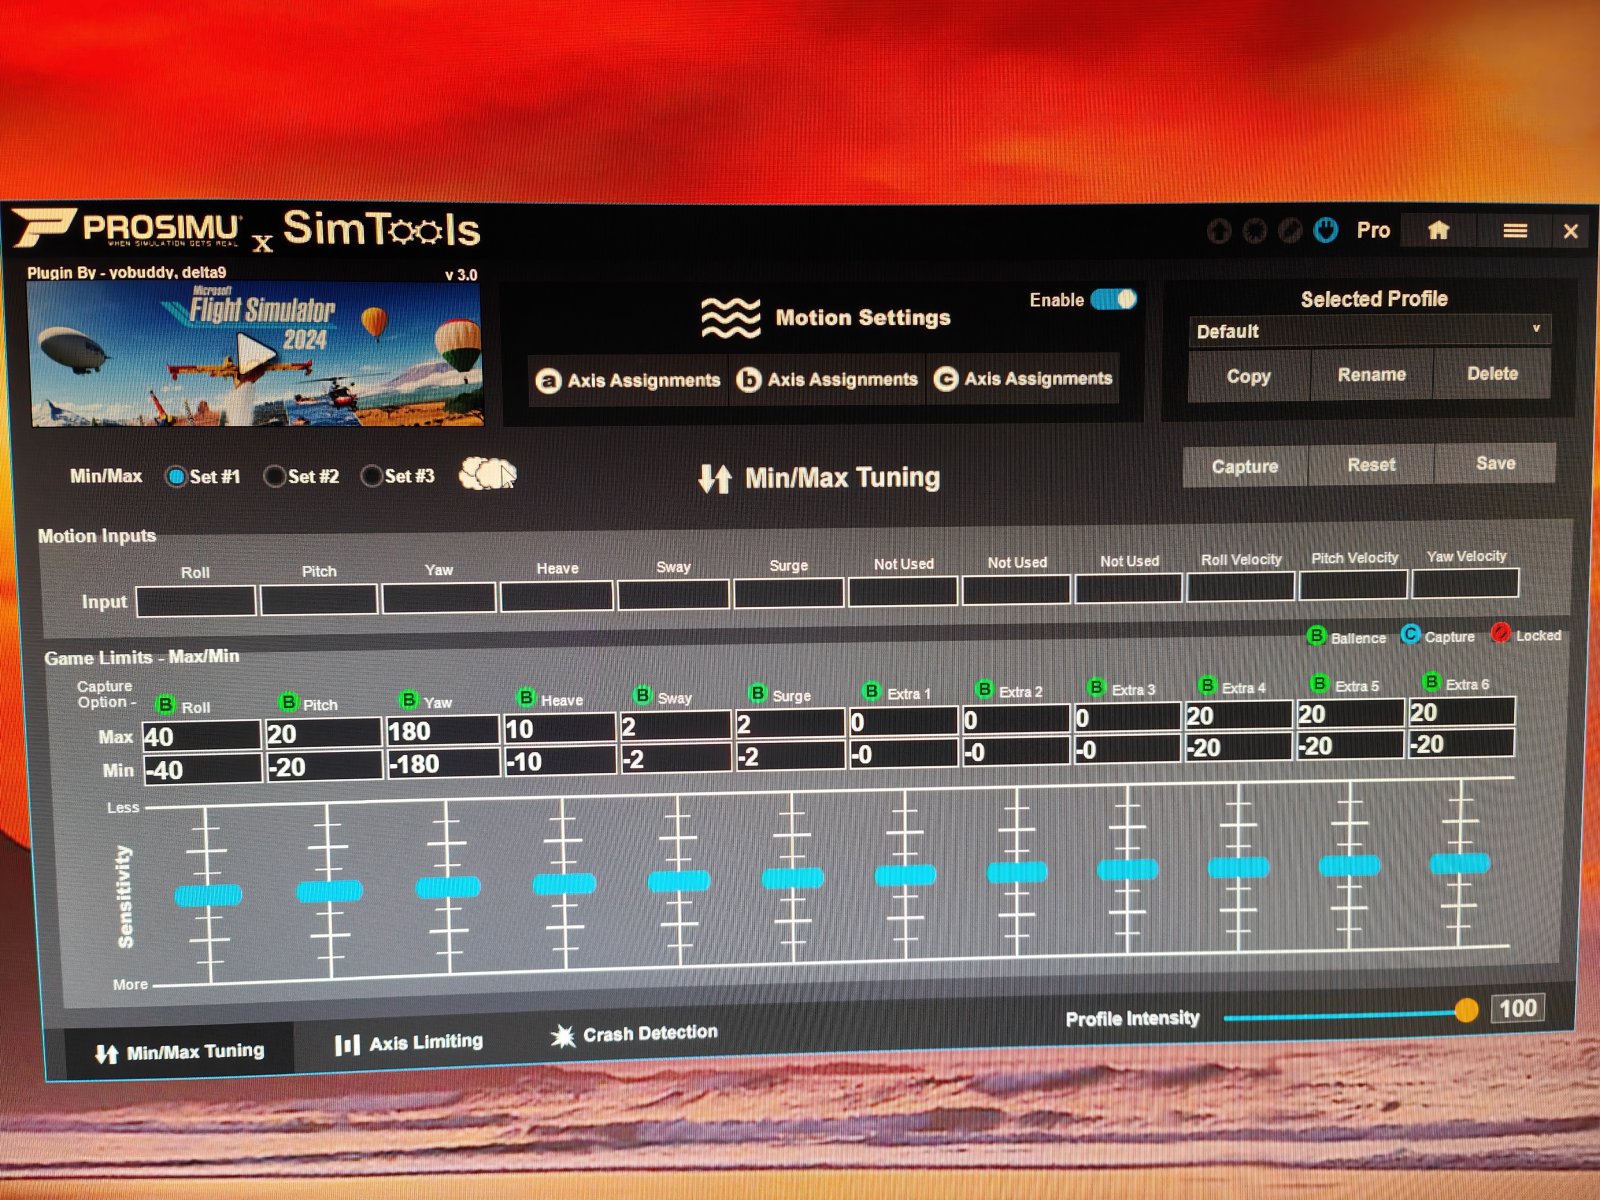Open the 'c' Axis Assignments tab
Screen dimensions: 1600x1200
click(1023, 378)
